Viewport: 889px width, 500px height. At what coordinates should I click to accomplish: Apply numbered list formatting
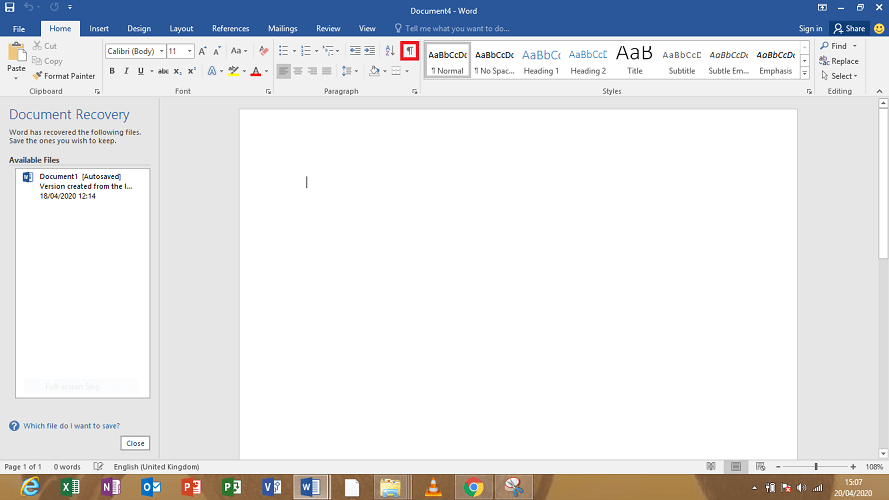click(x=306, y=51)
